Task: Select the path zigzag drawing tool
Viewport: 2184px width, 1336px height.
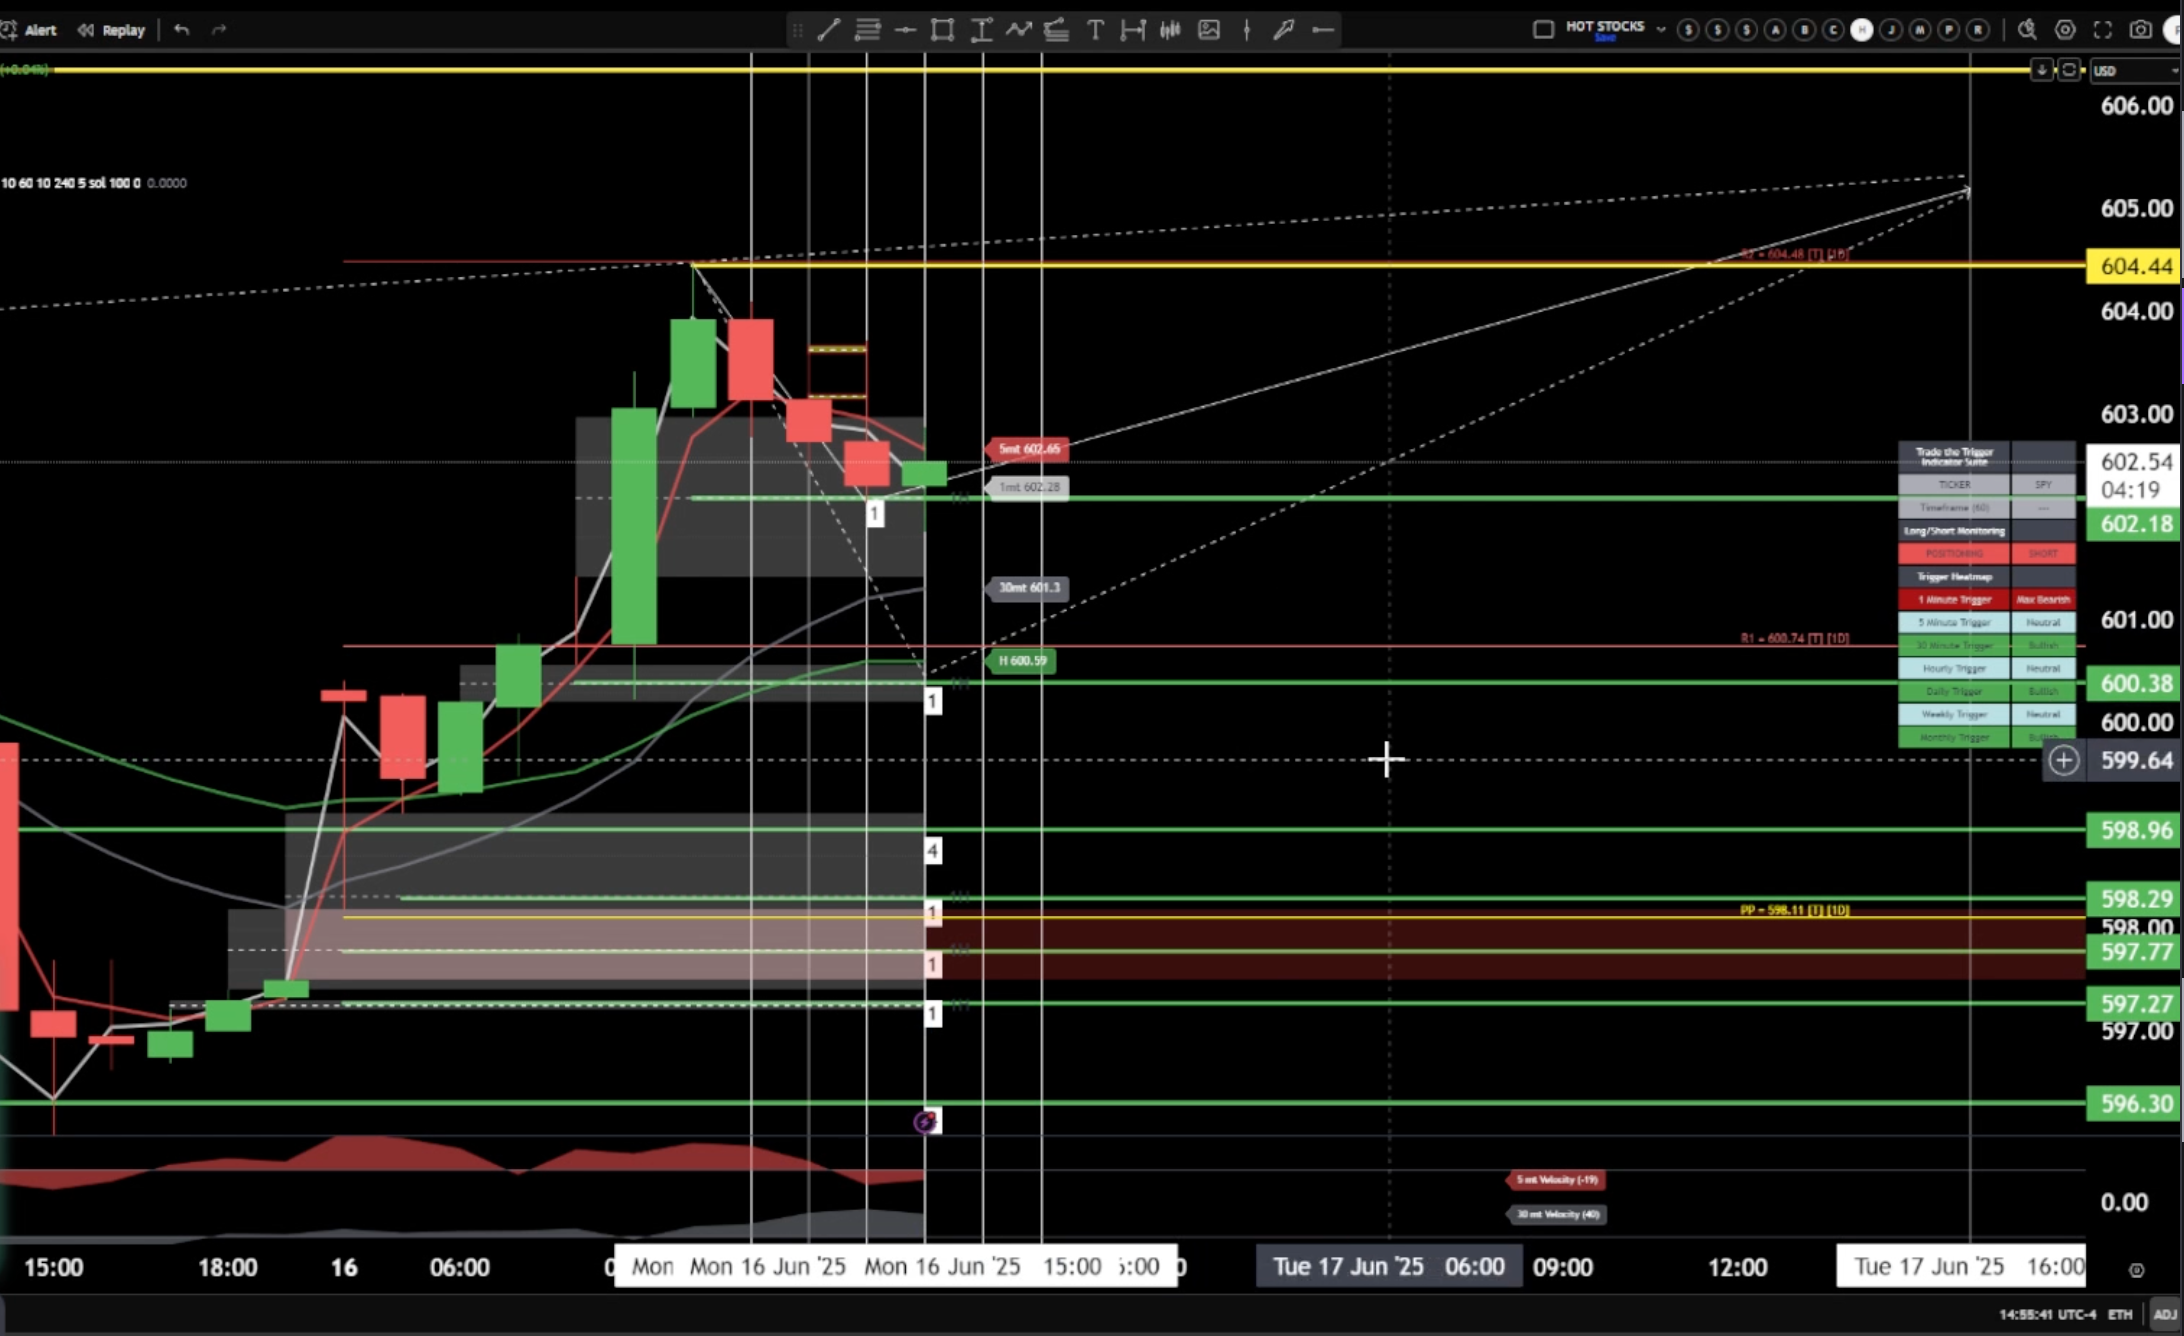Action: click(1018, 30)
